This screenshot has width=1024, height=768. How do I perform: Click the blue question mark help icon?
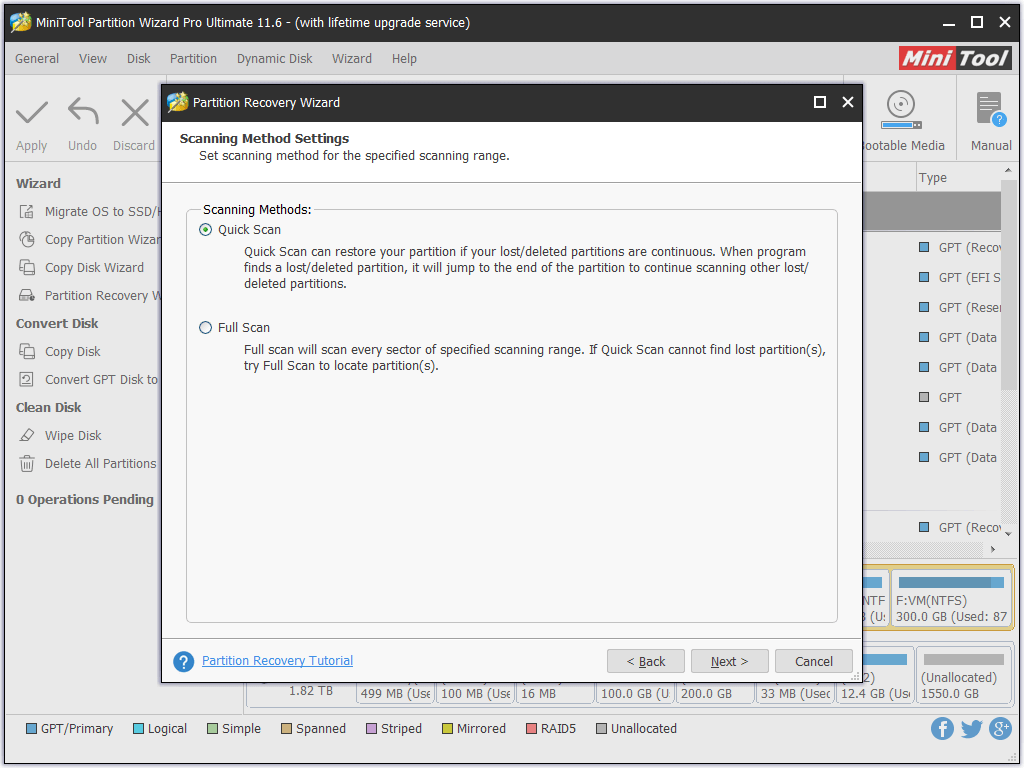pos(184,662)
